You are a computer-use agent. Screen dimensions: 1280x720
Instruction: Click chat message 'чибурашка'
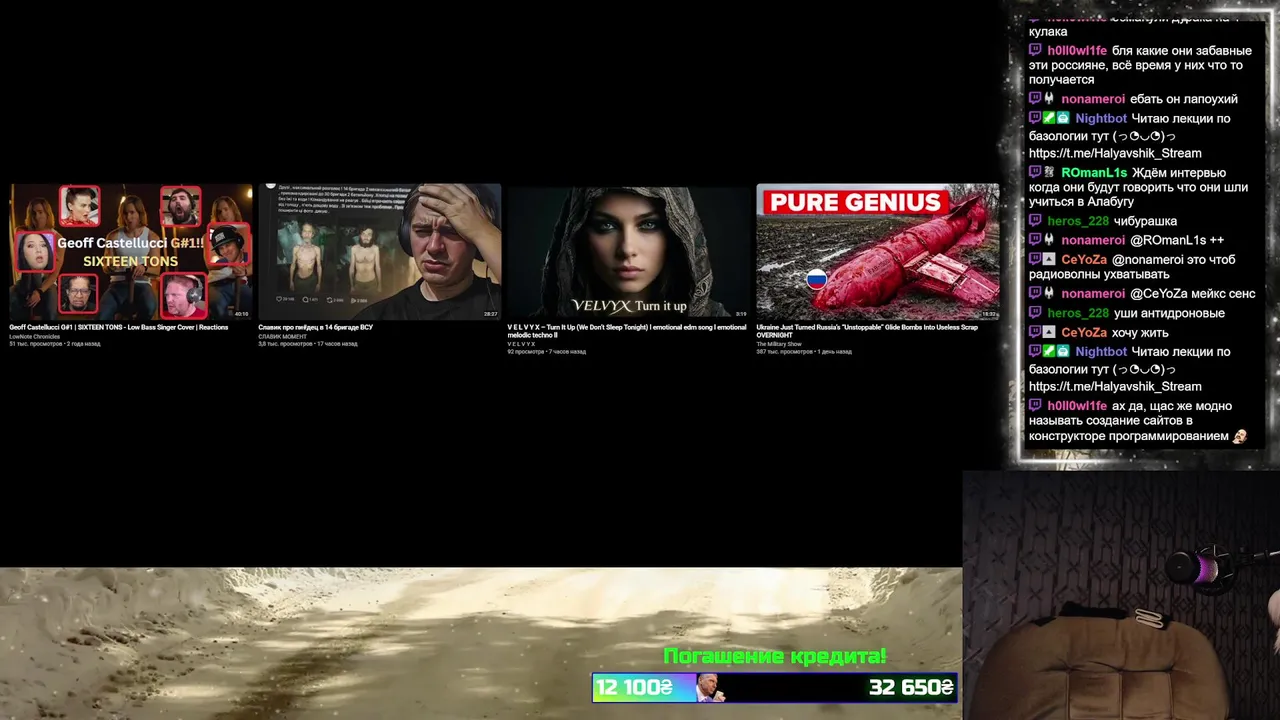pos(1146,221)
